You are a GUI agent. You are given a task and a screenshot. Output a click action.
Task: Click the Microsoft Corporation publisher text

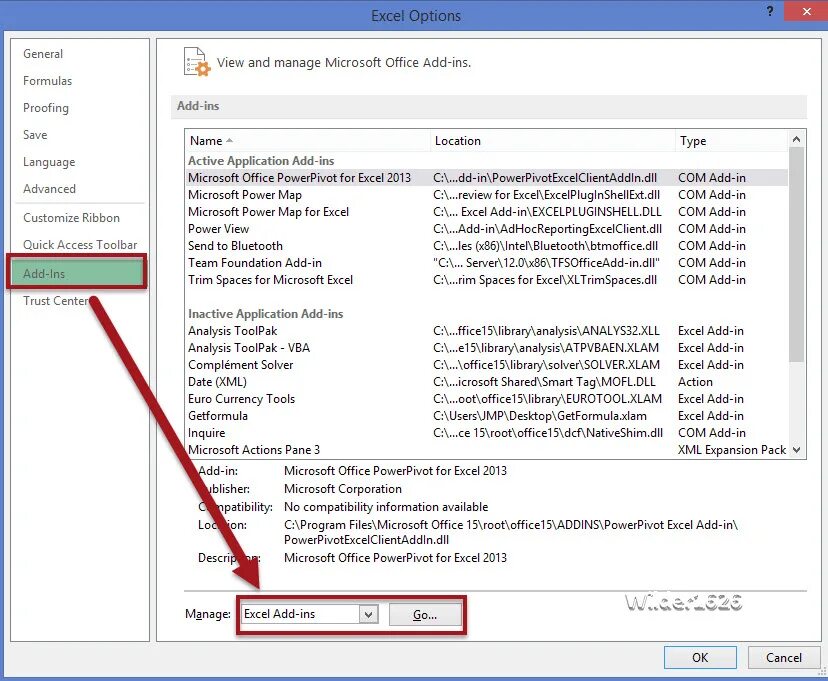coord(343,489)
